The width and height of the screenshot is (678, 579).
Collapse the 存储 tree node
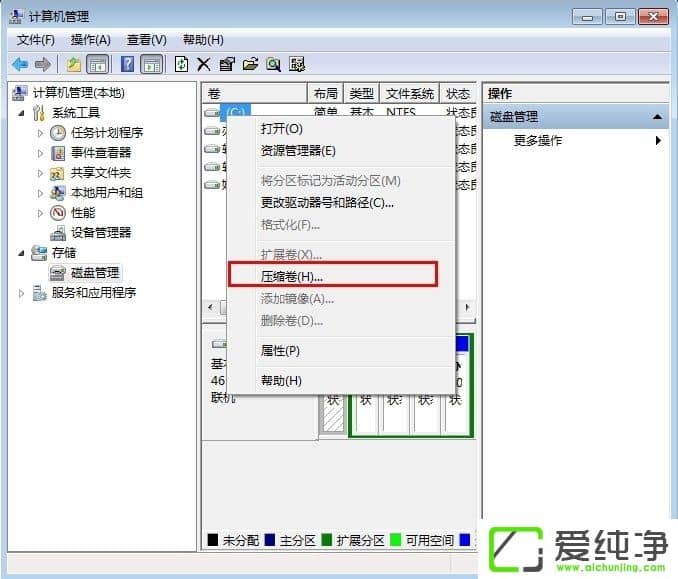tap(22, 252)
